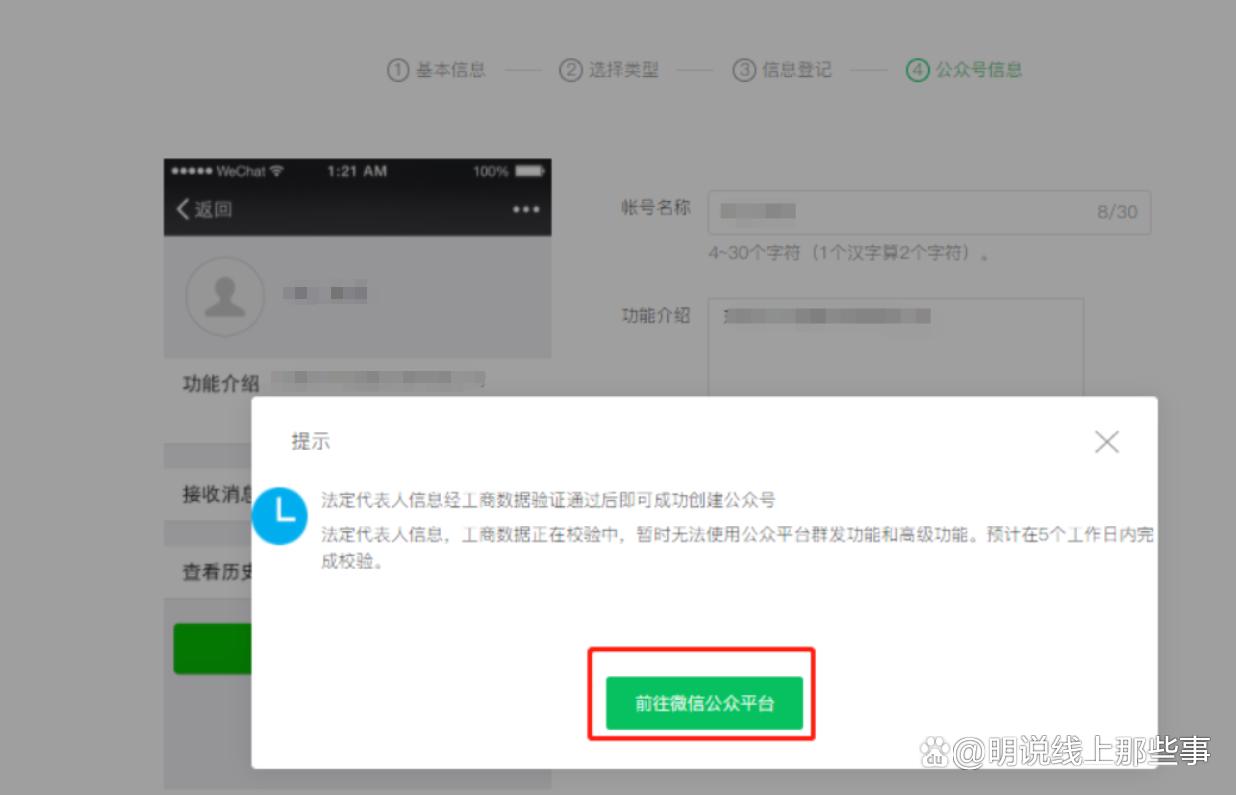Click the 1:21 AM time in phone preview
The width and height of the screenshot is (1236, 795).
coord(357,171)
